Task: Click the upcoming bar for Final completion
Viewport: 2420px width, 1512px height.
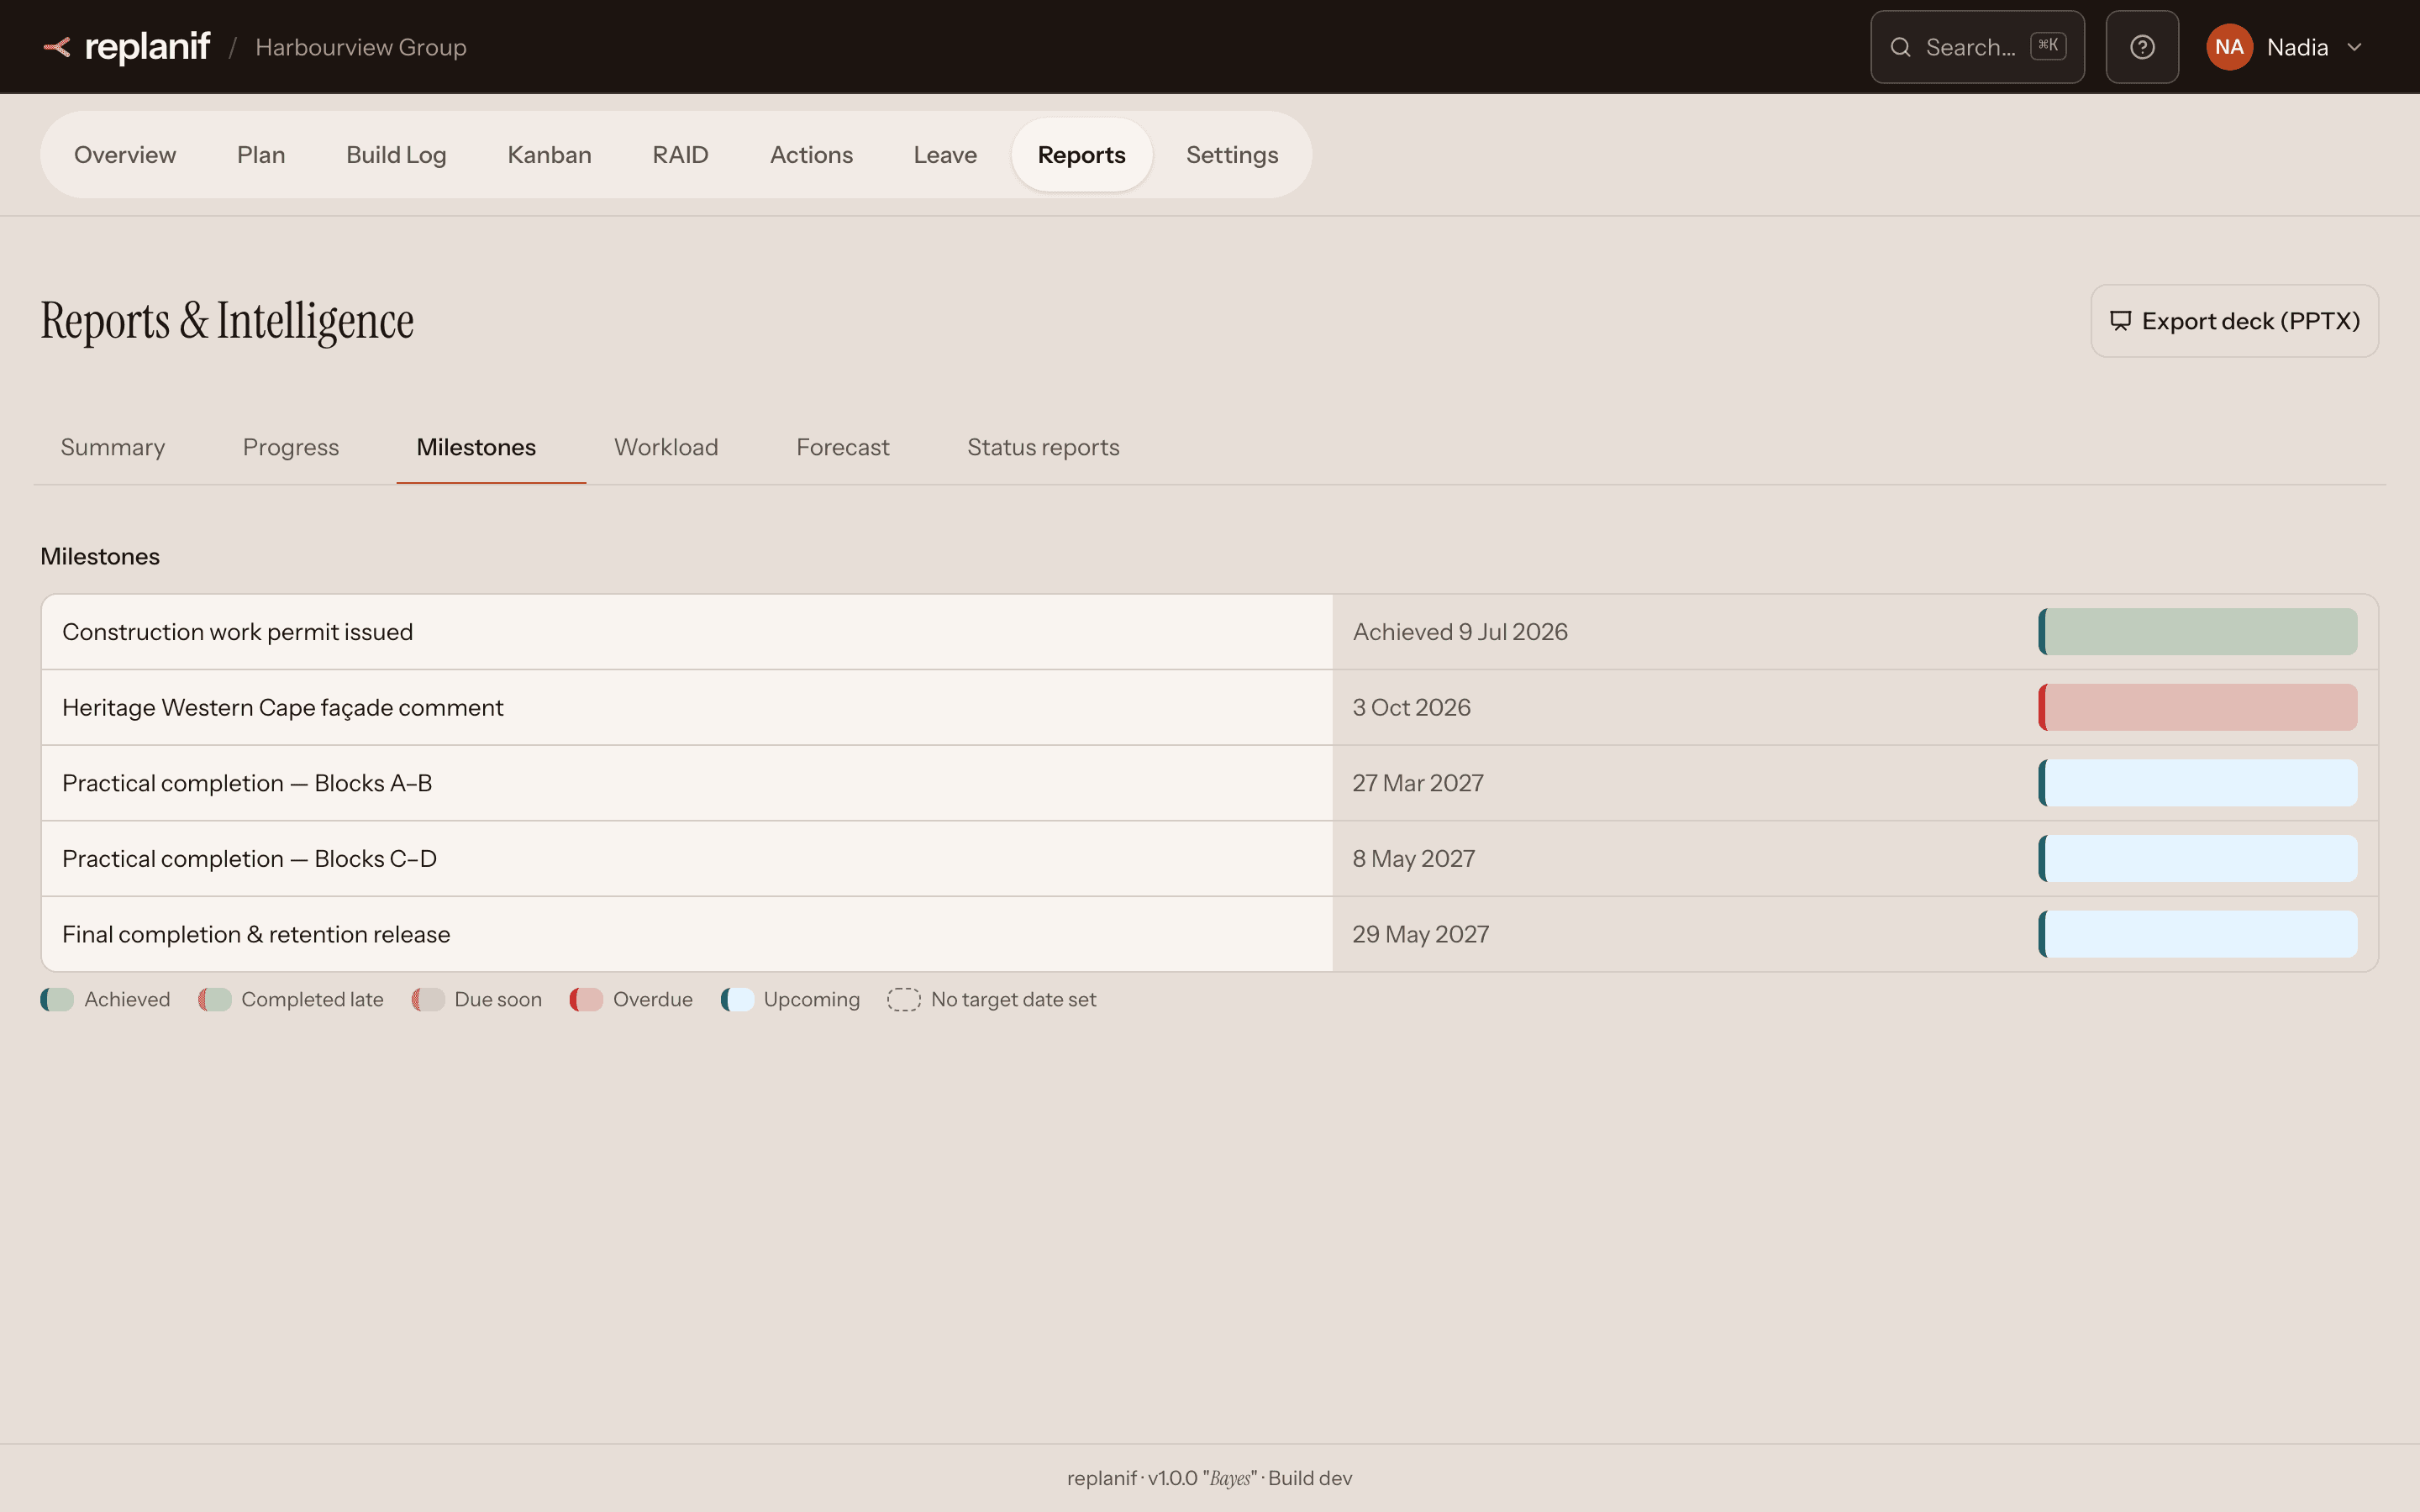Action: coord(2198,934)
